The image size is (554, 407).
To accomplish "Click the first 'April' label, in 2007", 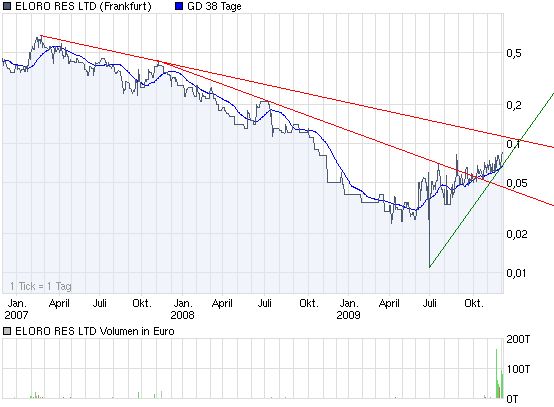I will coord(59,303).
